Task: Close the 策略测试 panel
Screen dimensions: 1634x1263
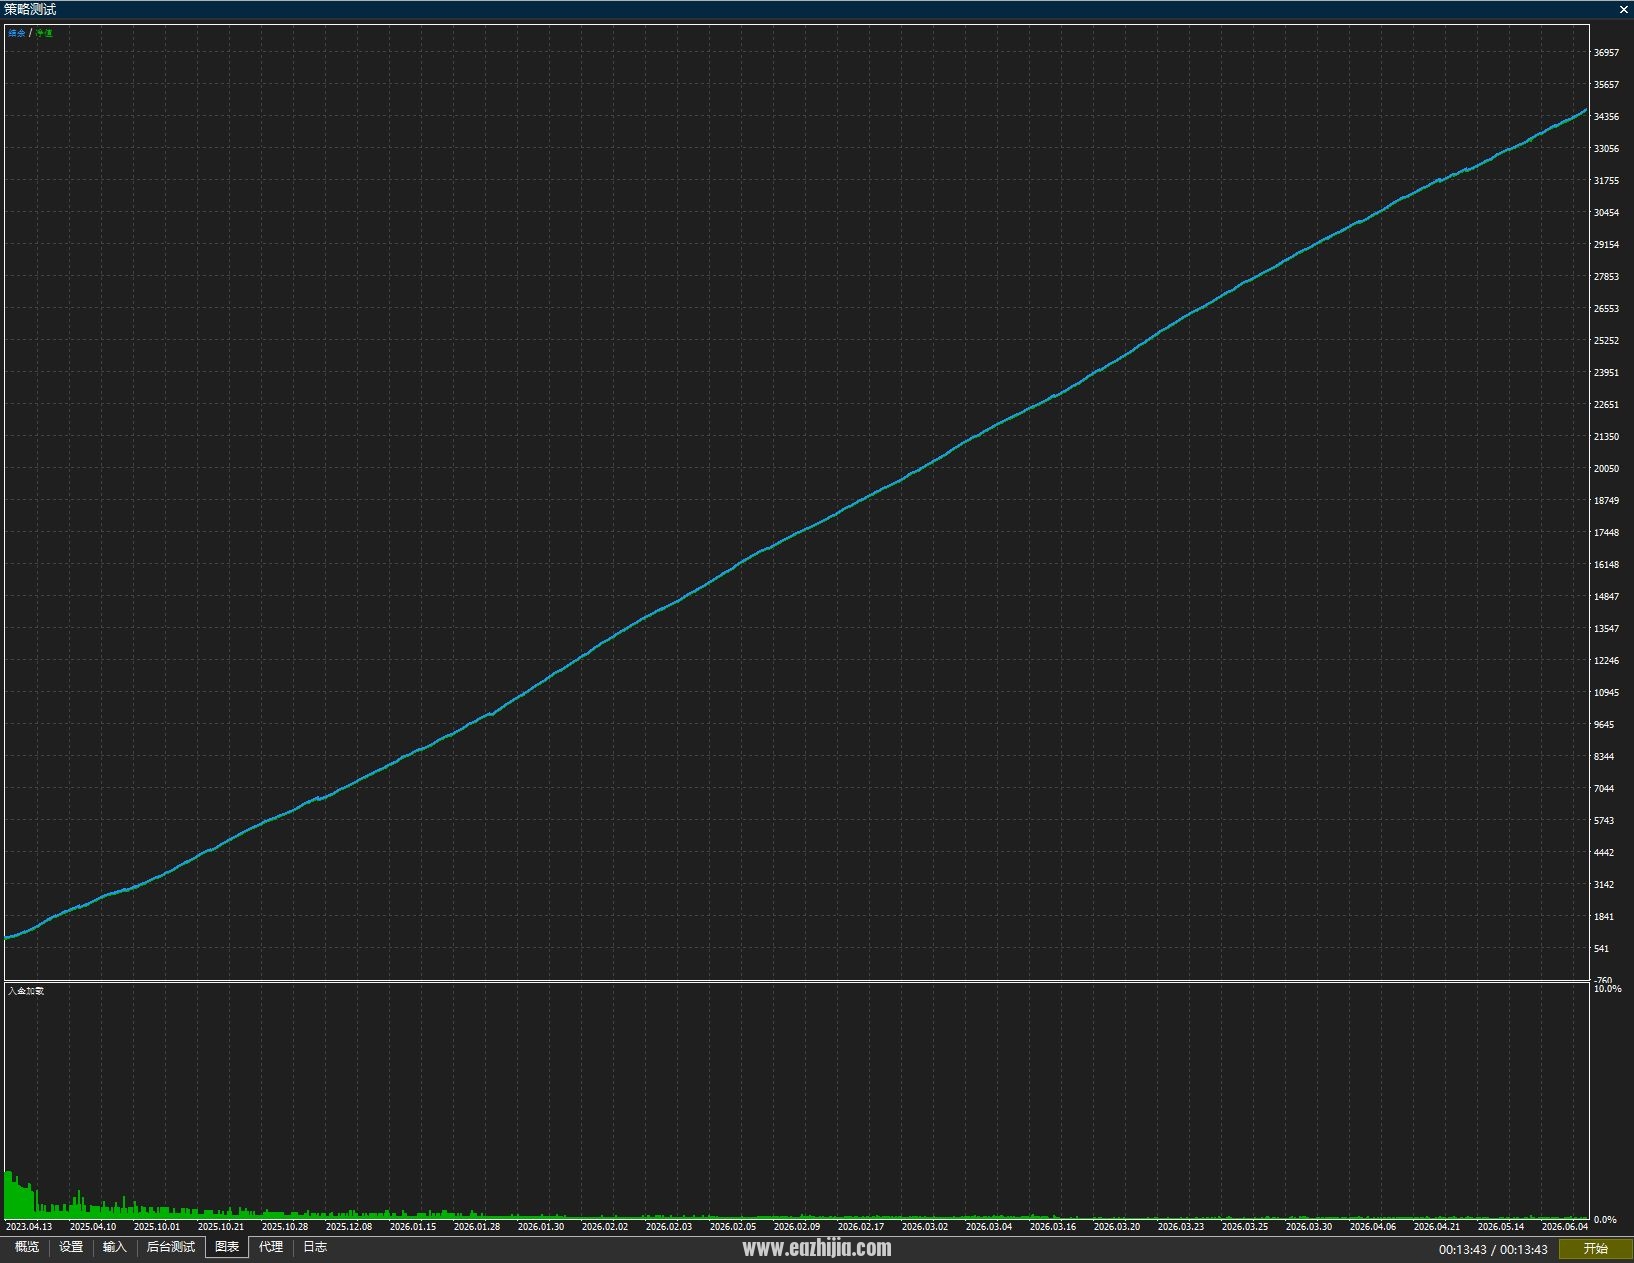Action: (1624, 9)
